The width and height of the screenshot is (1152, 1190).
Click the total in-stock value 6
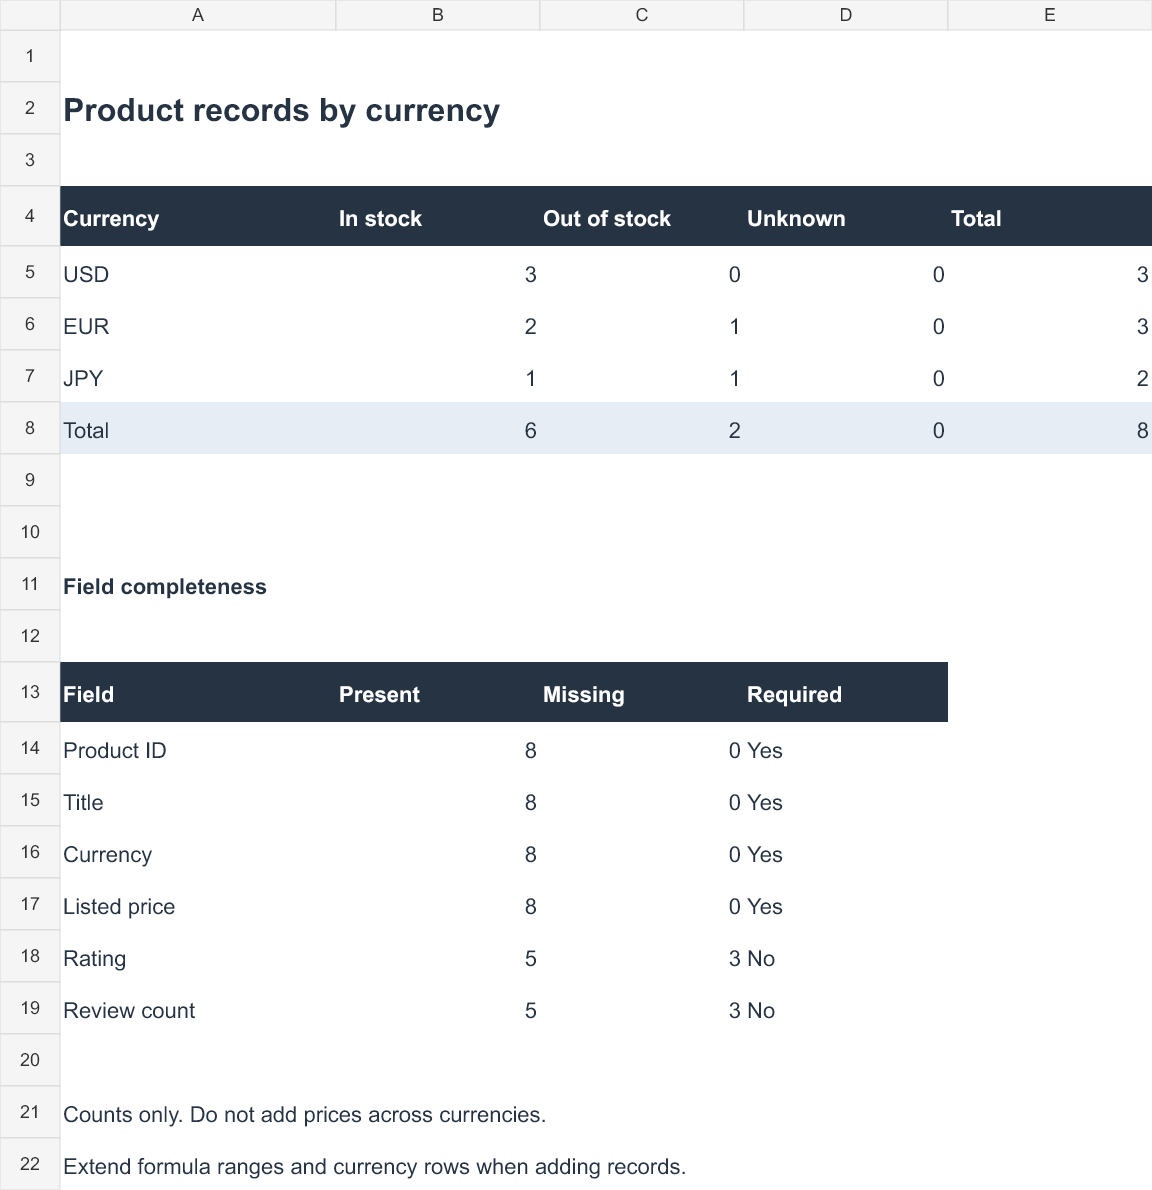(438, 430)
